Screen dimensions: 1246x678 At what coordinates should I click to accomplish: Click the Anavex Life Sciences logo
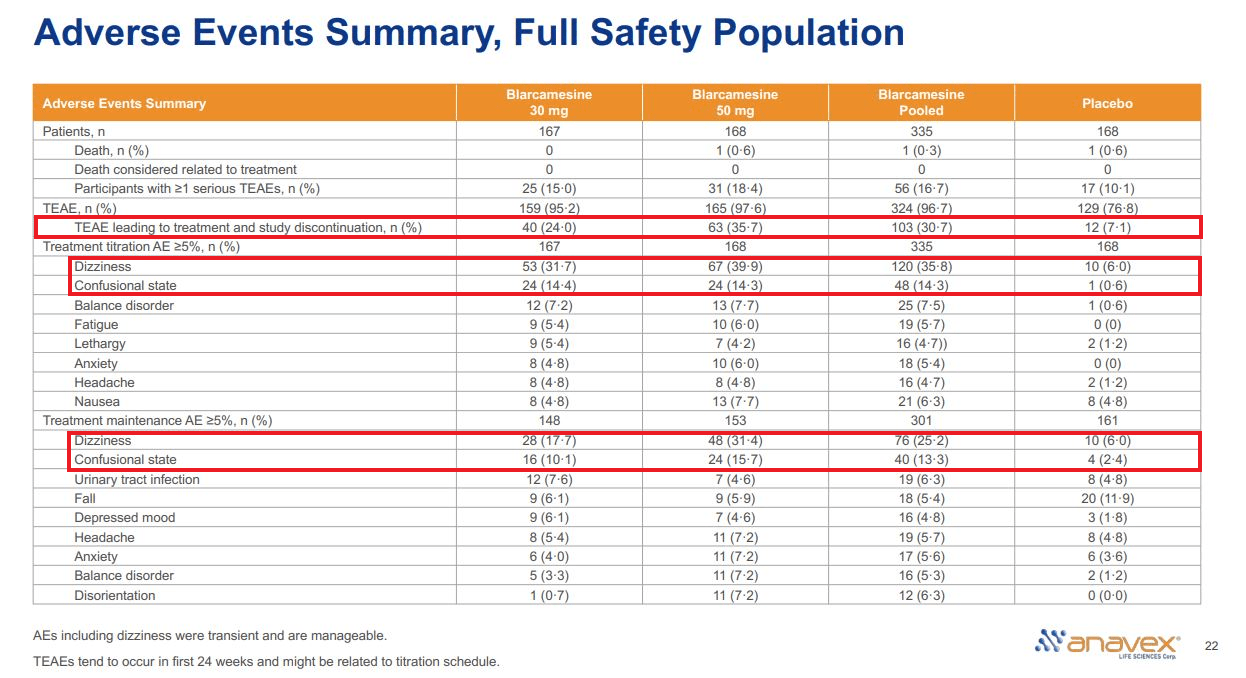coord(1110,645)
